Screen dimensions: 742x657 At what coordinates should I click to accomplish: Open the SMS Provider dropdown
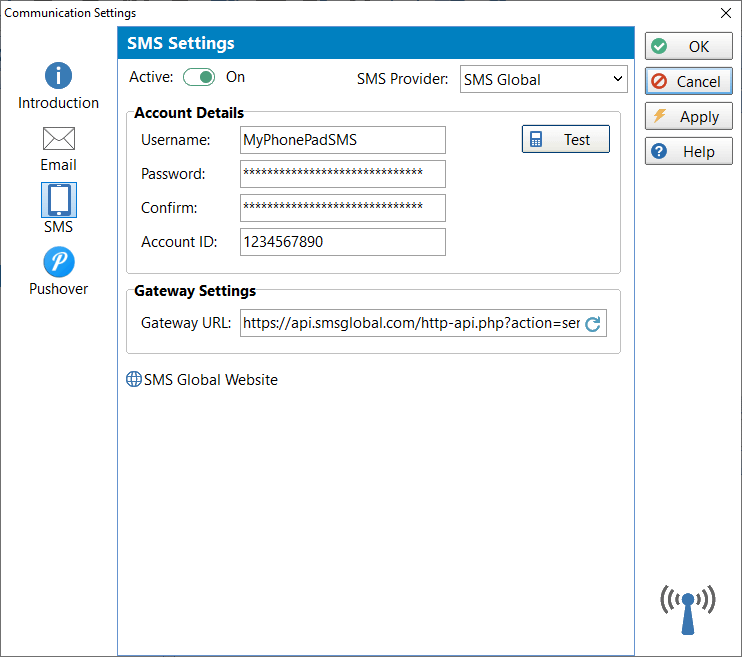[543, 80]
